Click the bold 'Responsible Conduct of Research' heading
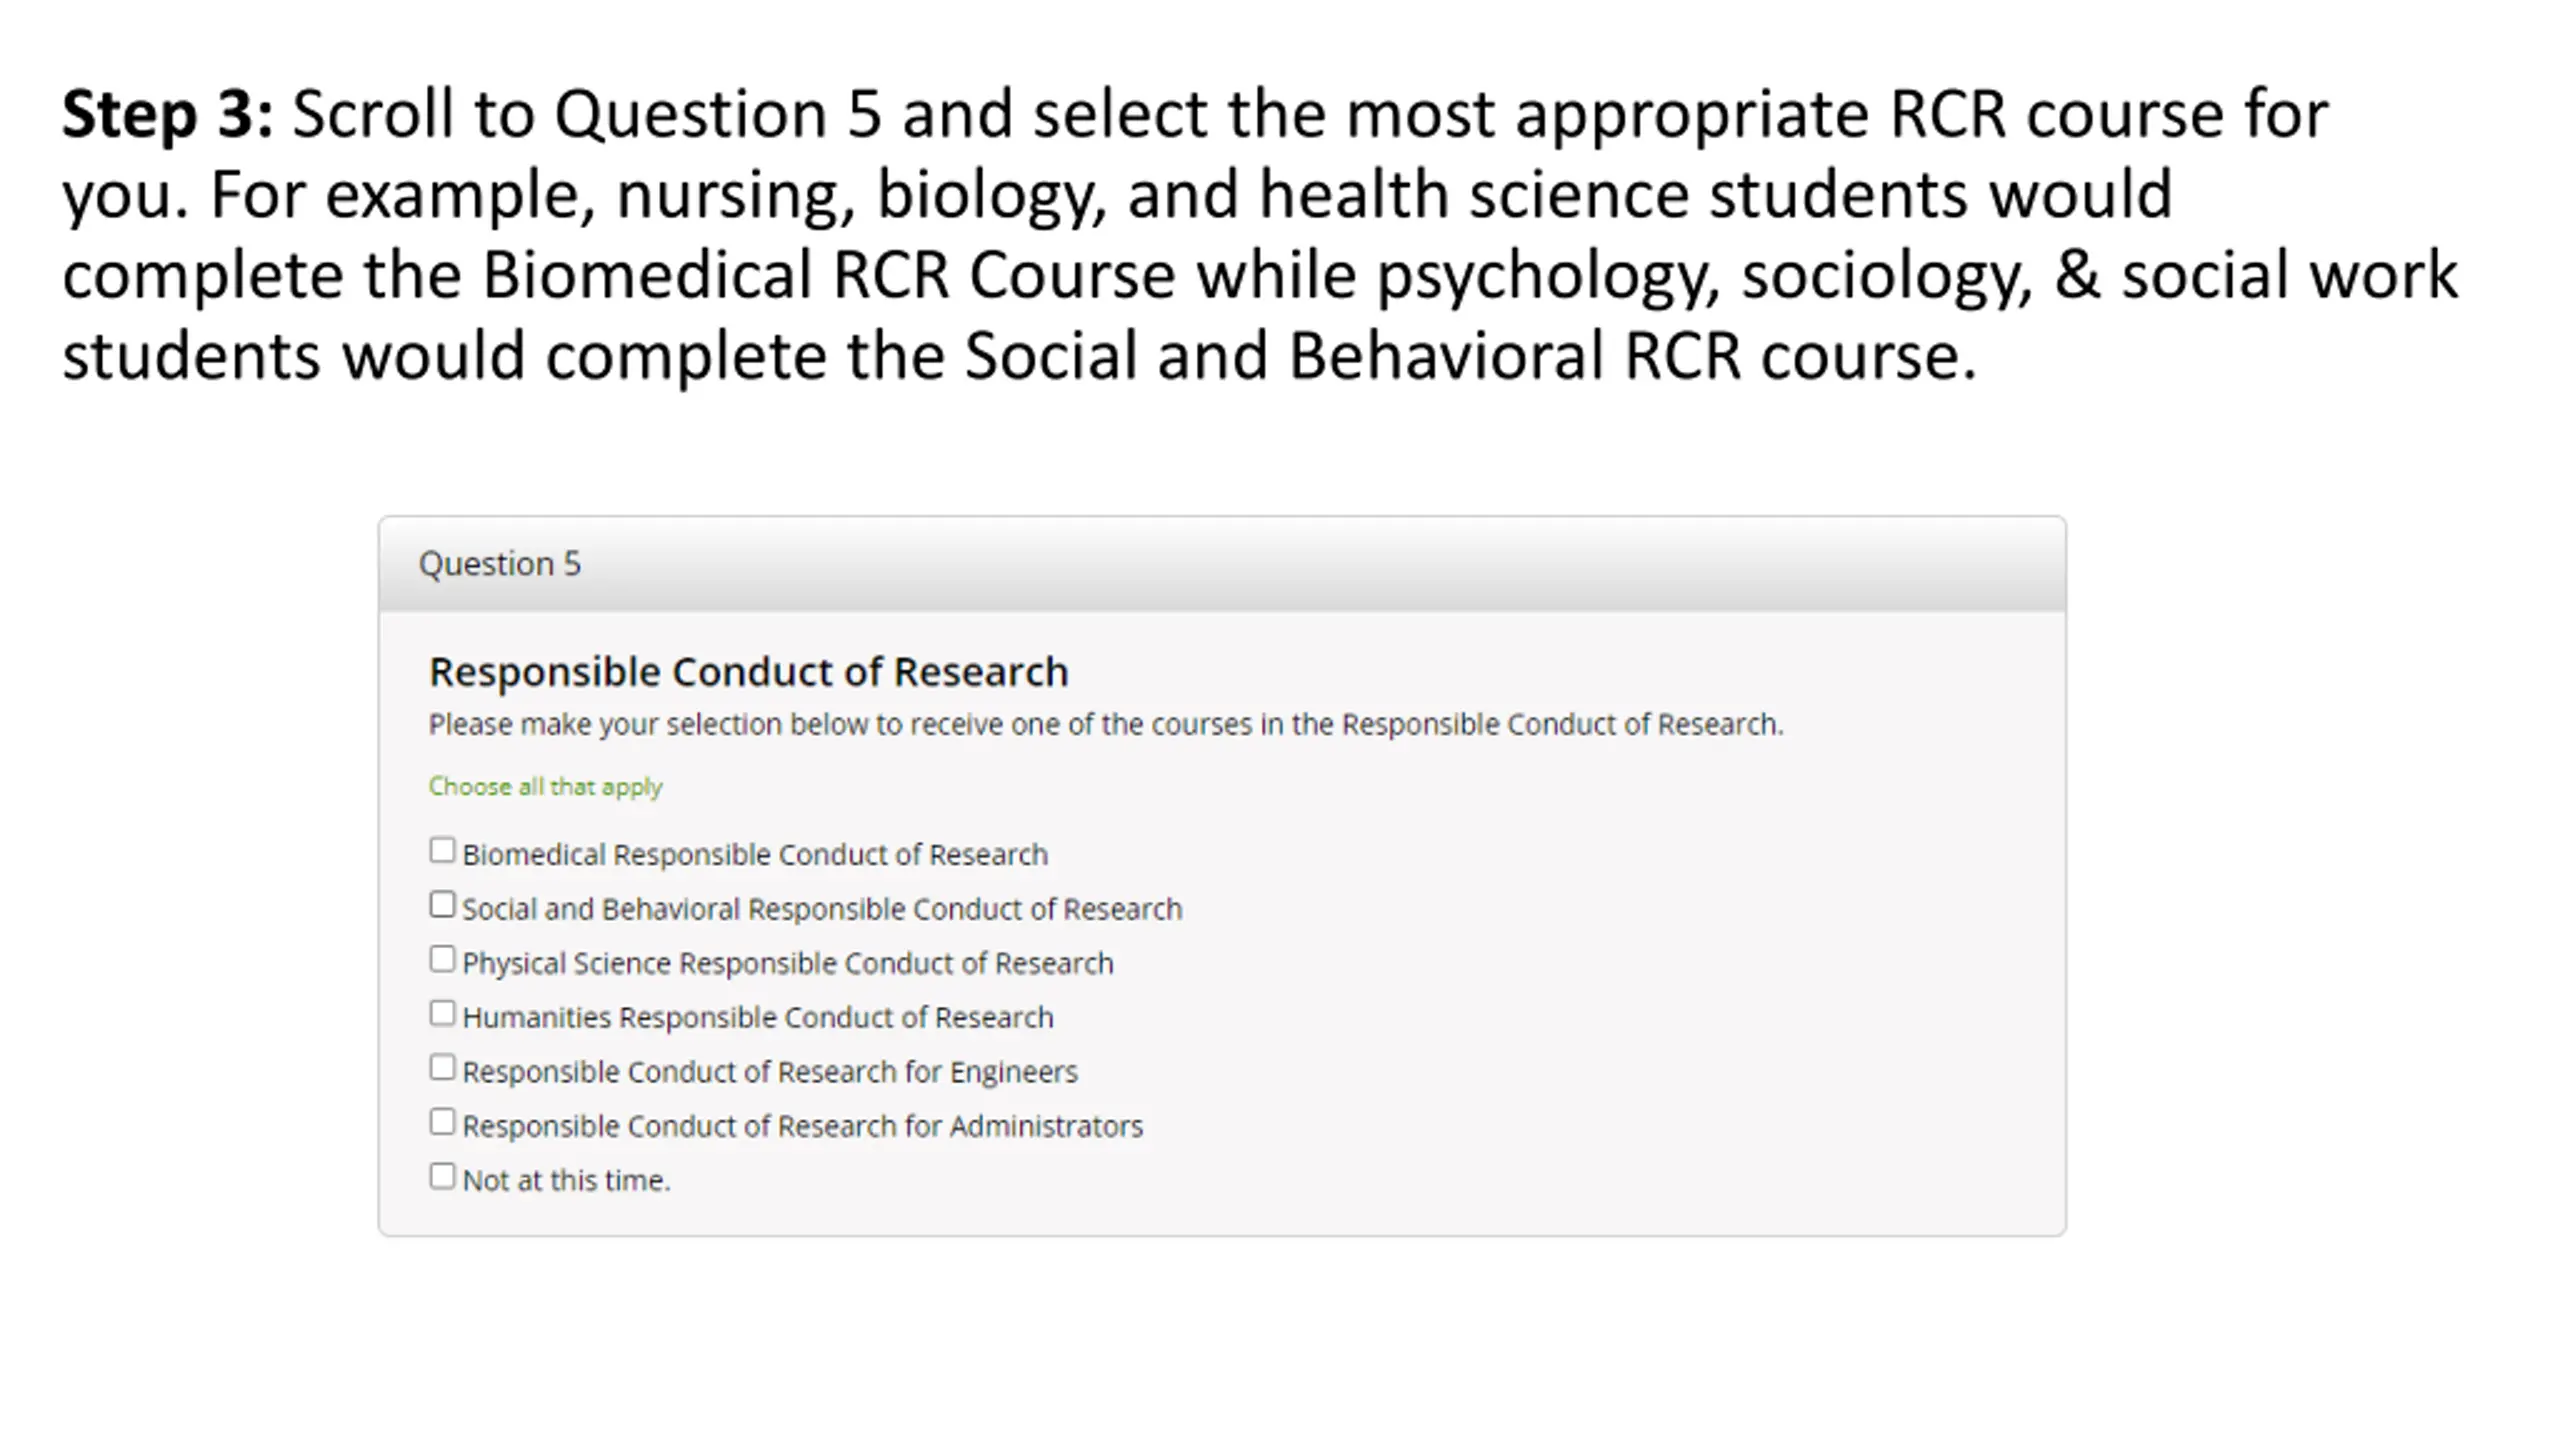The height and width of the screenshot is (1440, 2560). (749, 672)
